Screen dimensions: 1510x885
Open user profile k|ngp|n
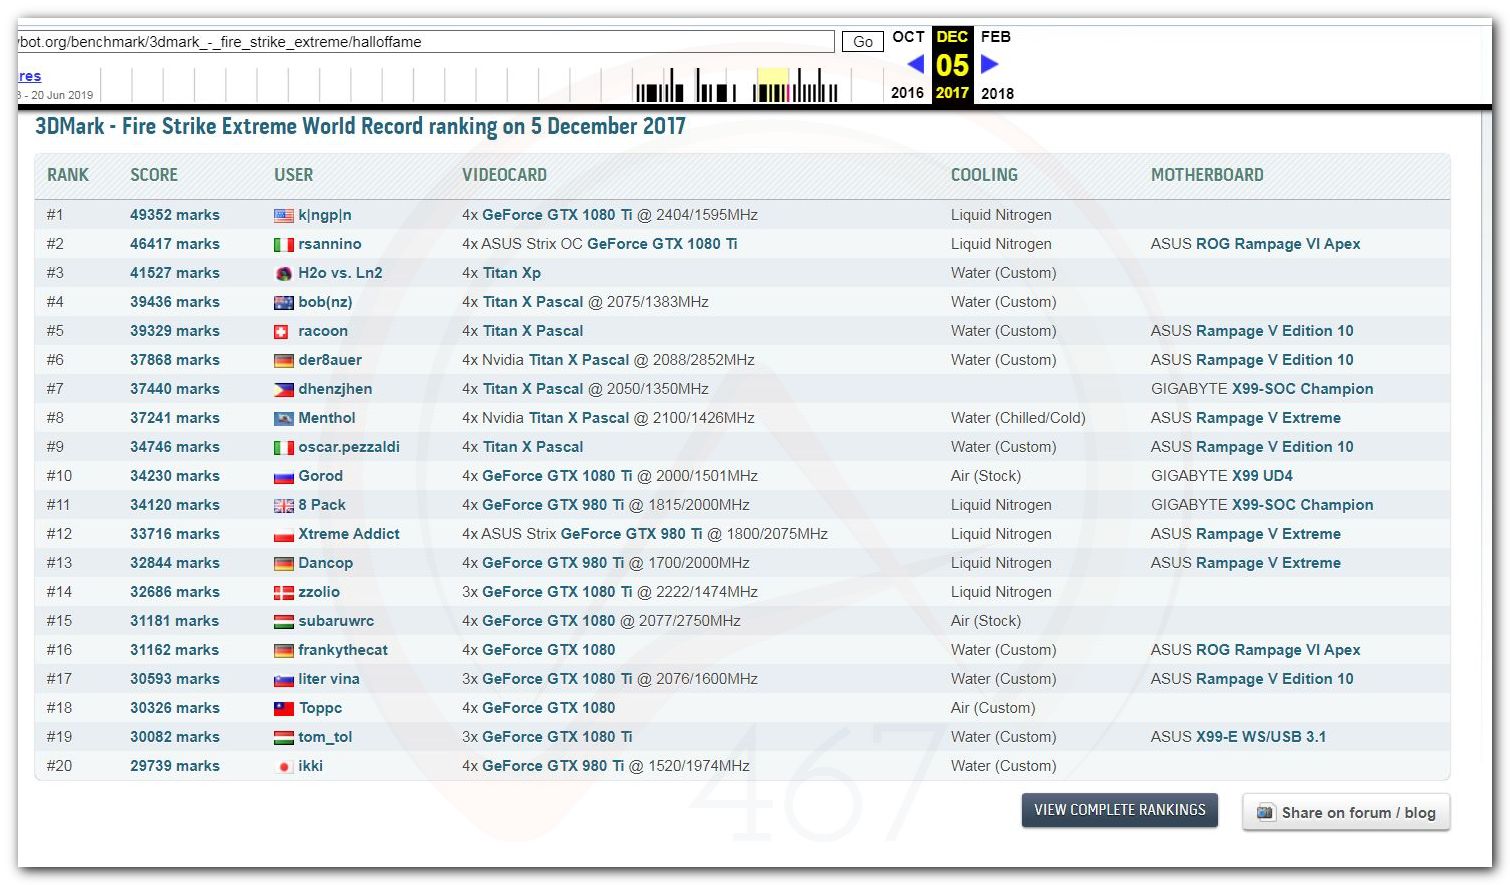click(325, 215)
